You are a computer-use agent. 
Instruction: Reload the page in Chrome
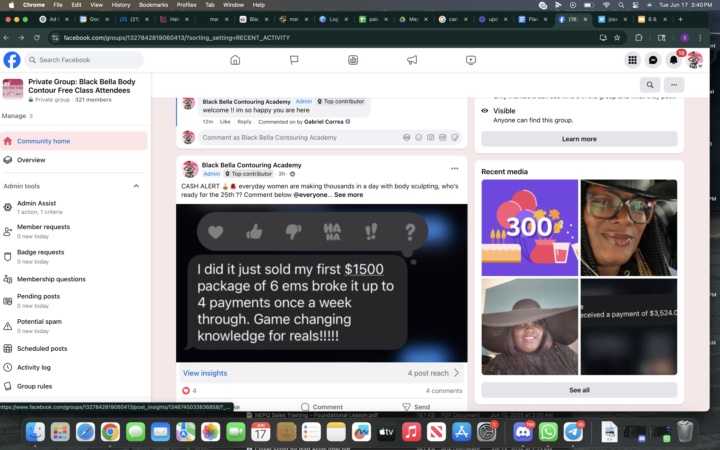coord(37,38)
